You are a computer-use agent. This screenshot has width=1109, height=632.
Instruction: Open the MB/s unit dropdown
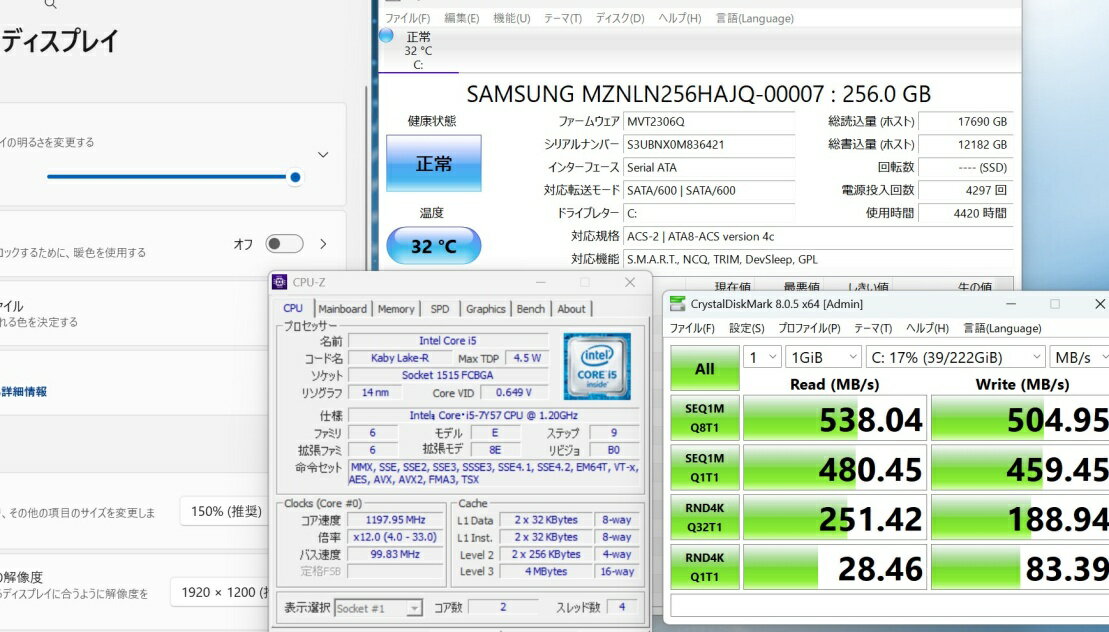[1078, 357]
